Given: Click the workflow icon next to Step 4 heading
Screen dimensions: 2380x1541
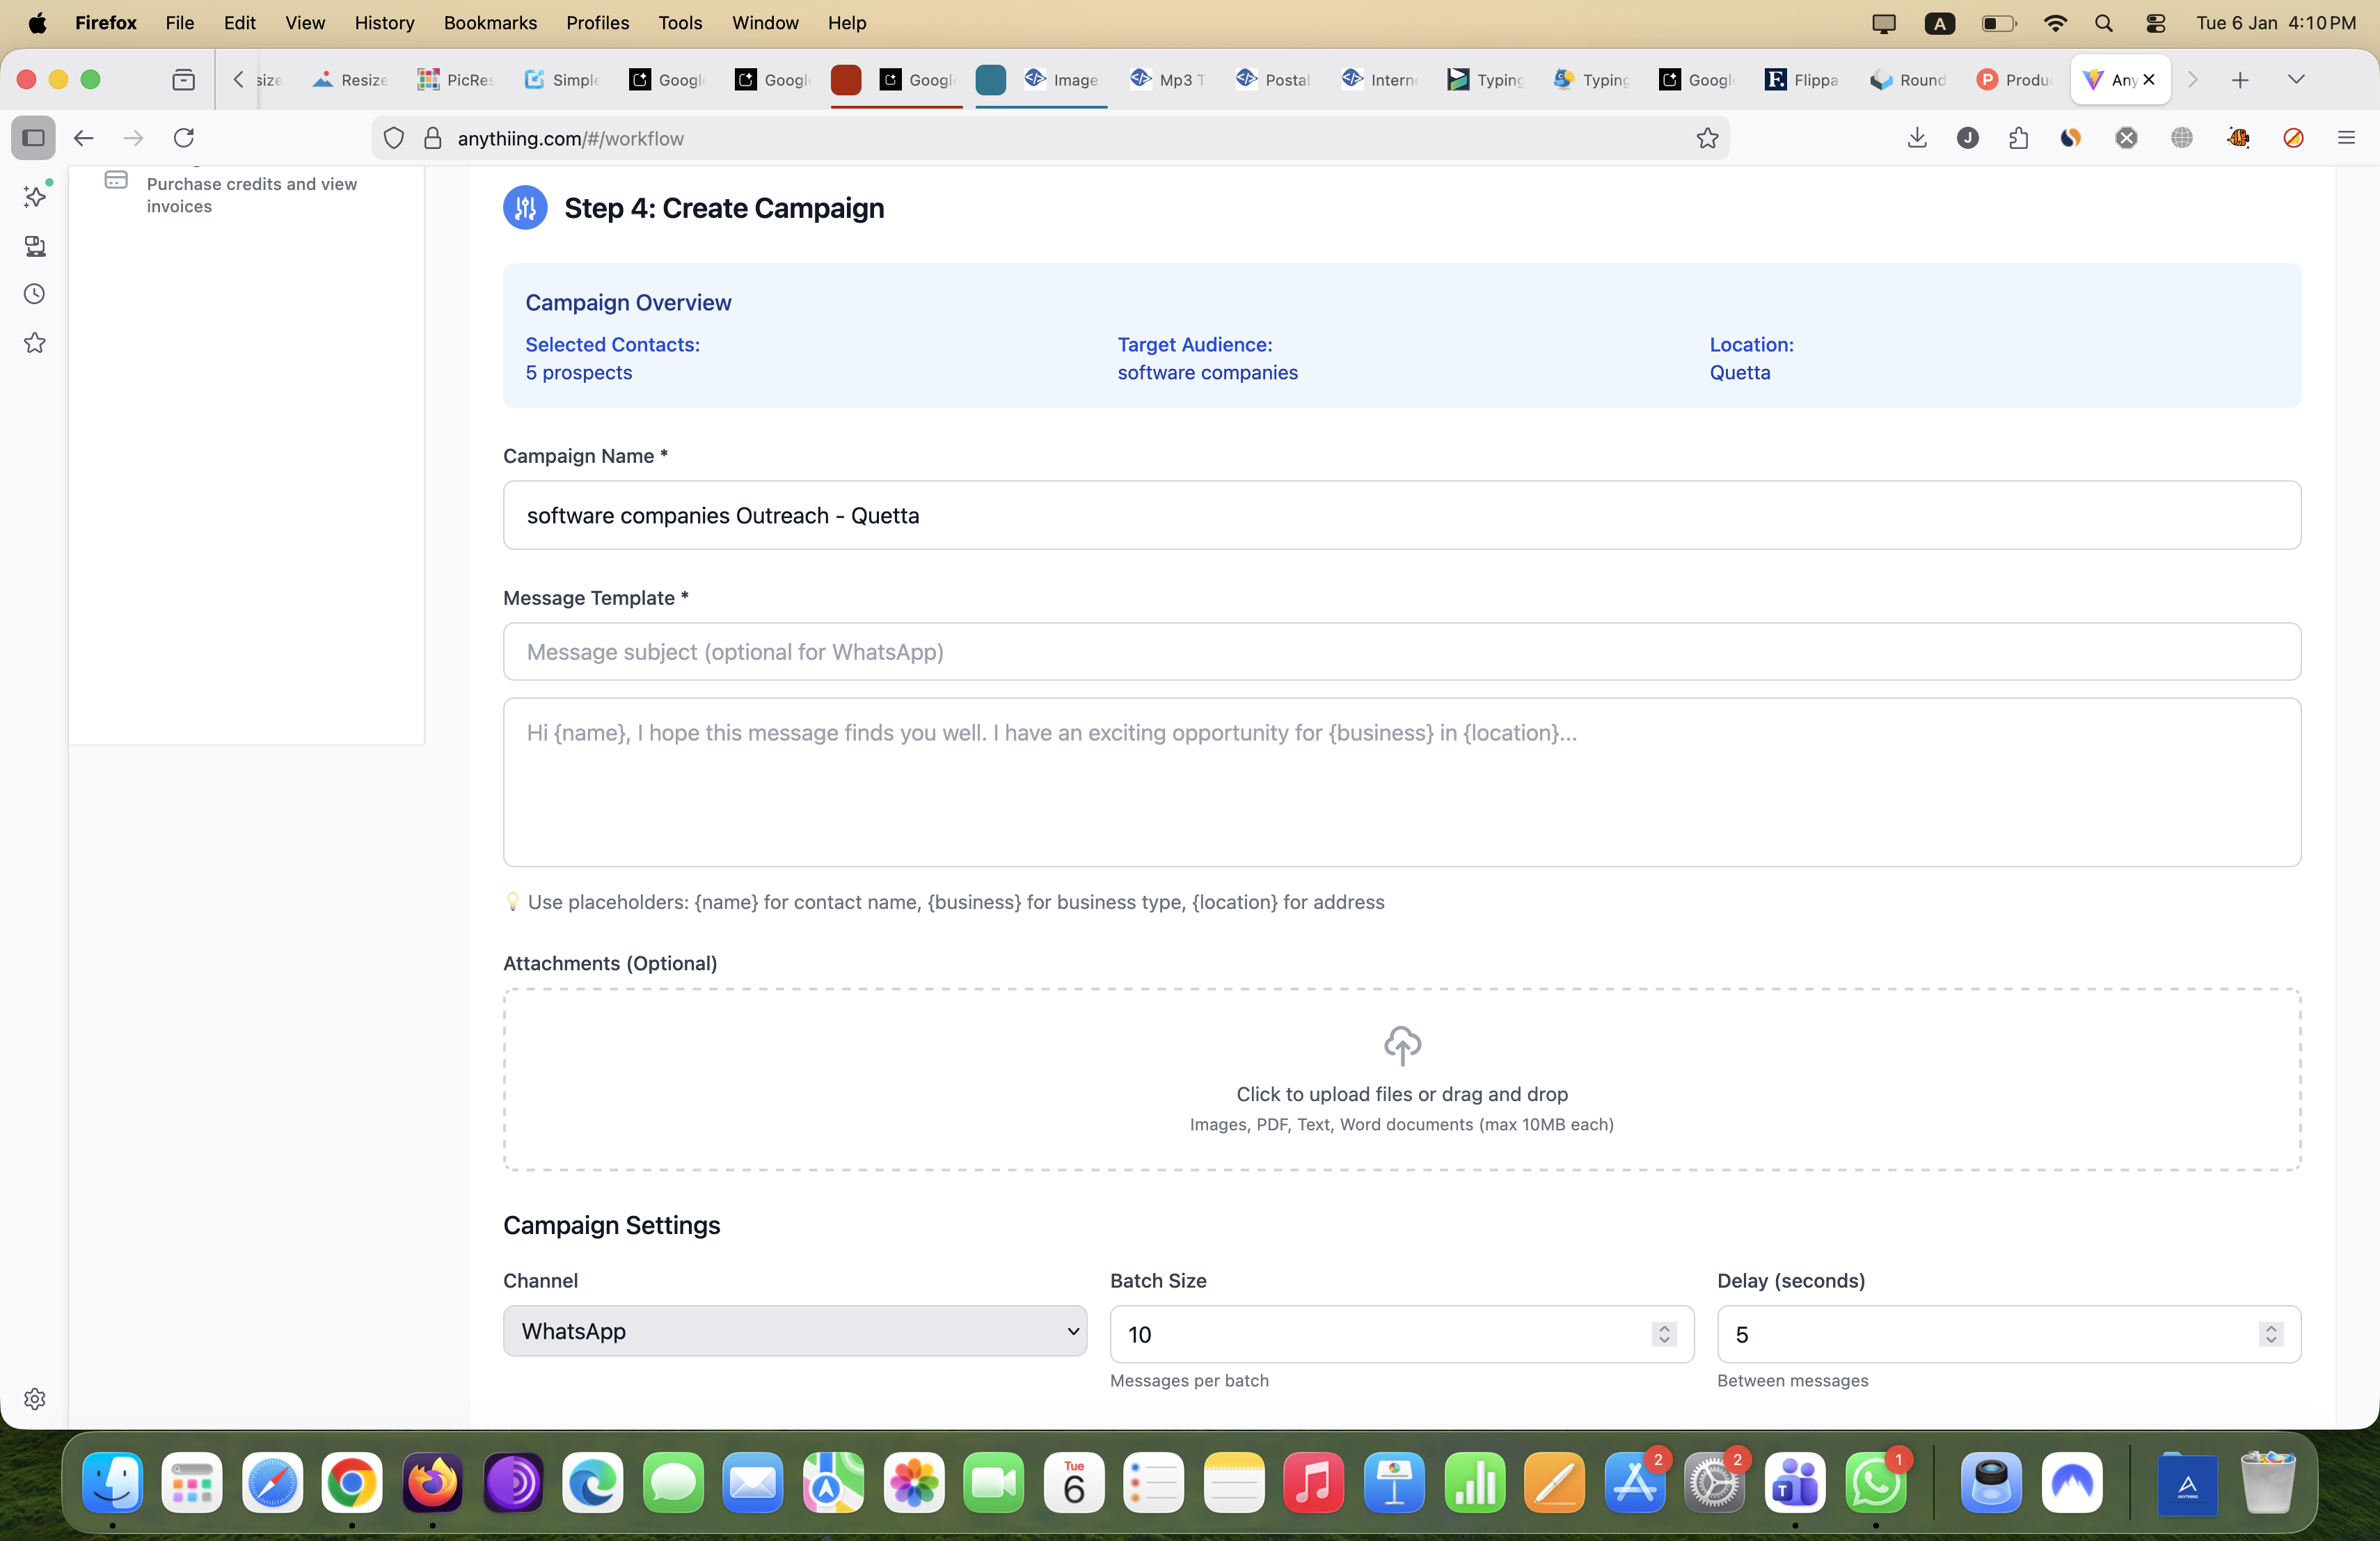Looking at the screenshot, I should (525, 207).
